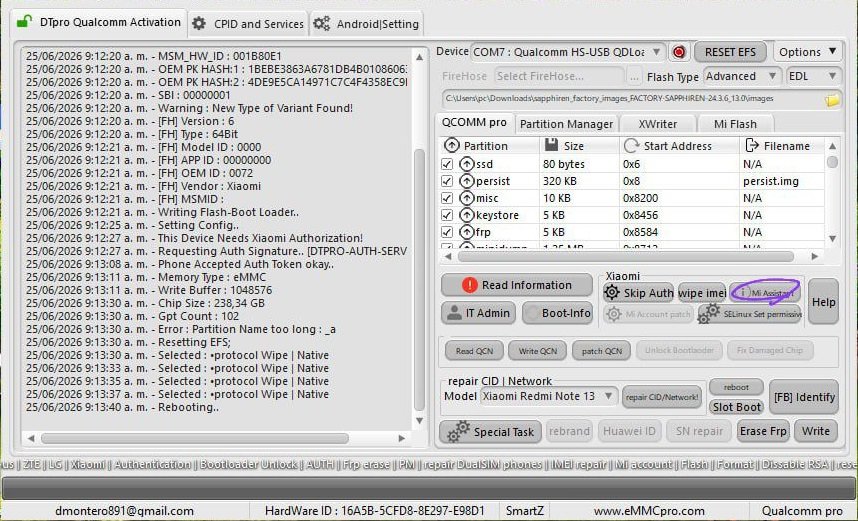Image resolution: width=858 pixels, height=521 pixels.
Task: Open the Mi Flash tab
Action: [x=735, y=124]
